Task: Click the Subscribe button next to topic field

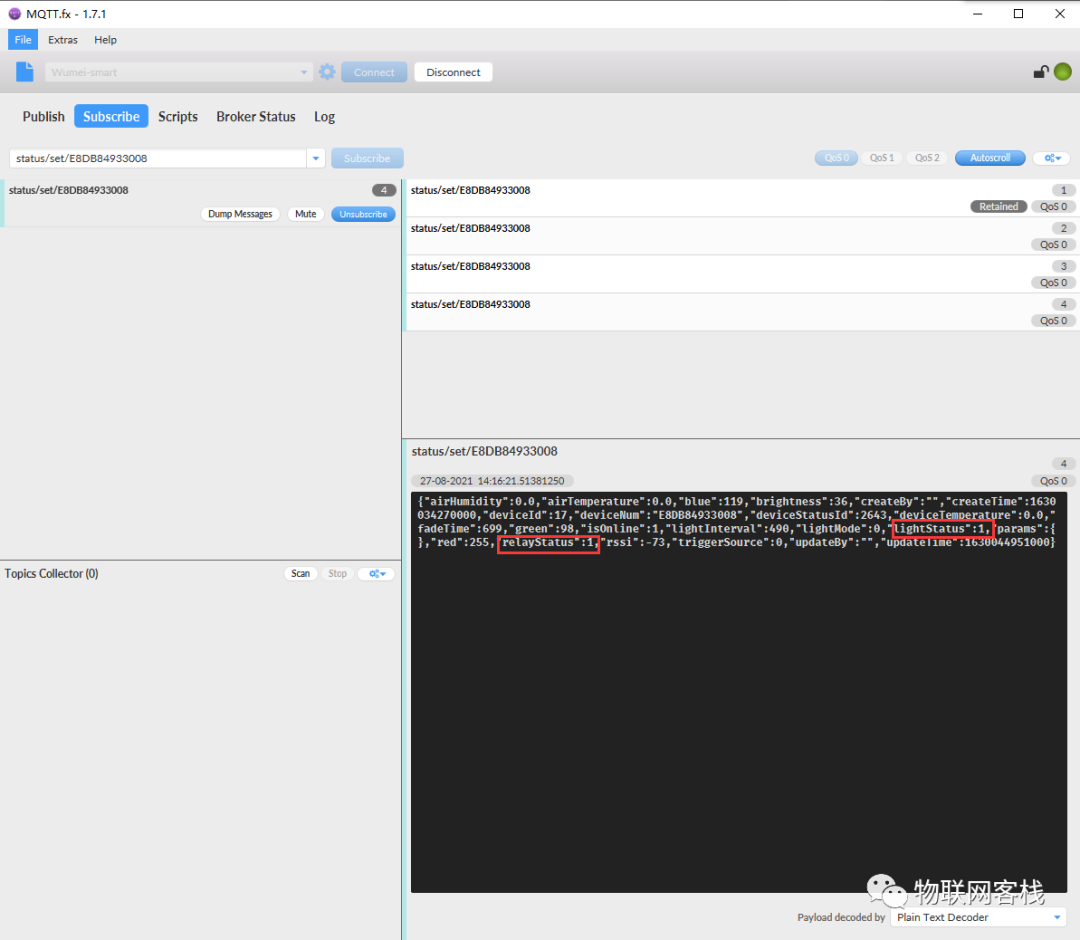Action: click(367, 158)
